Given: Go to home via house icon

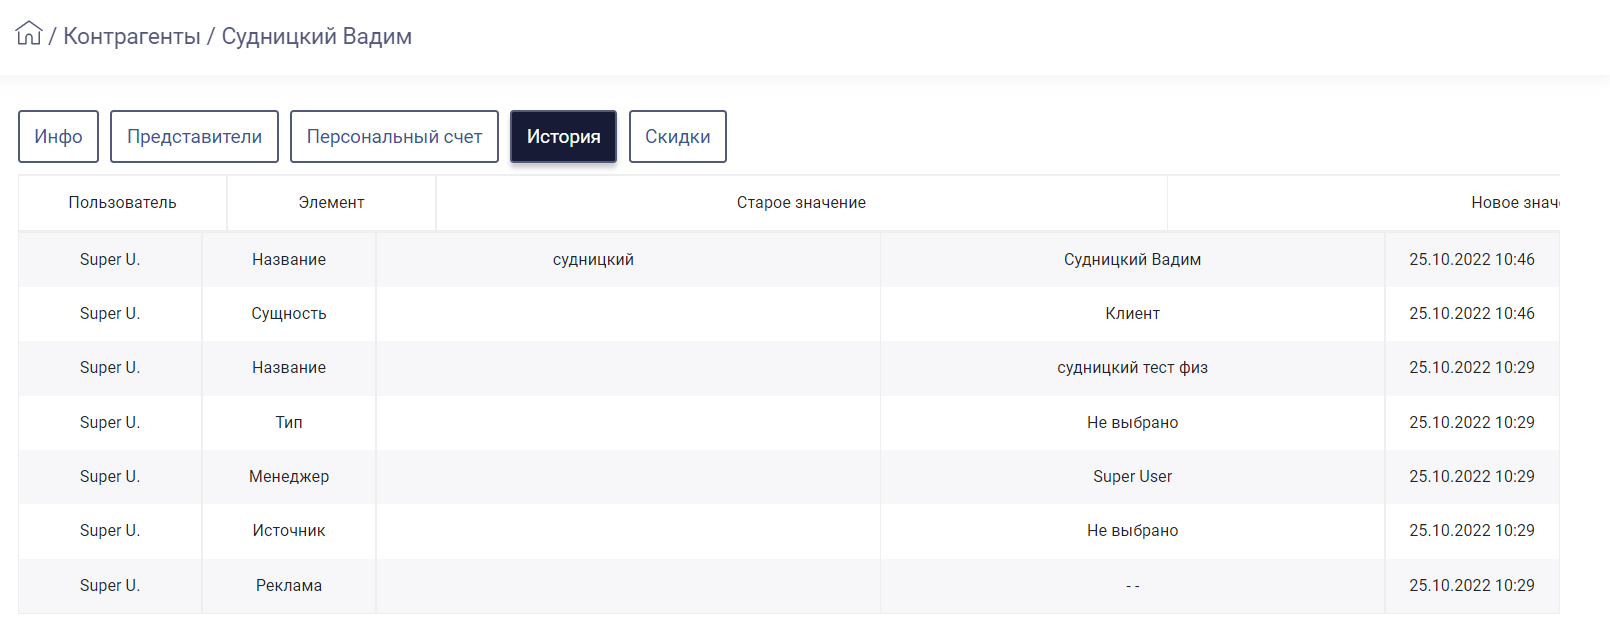Looking at the screenshot, I should (29, 34).
